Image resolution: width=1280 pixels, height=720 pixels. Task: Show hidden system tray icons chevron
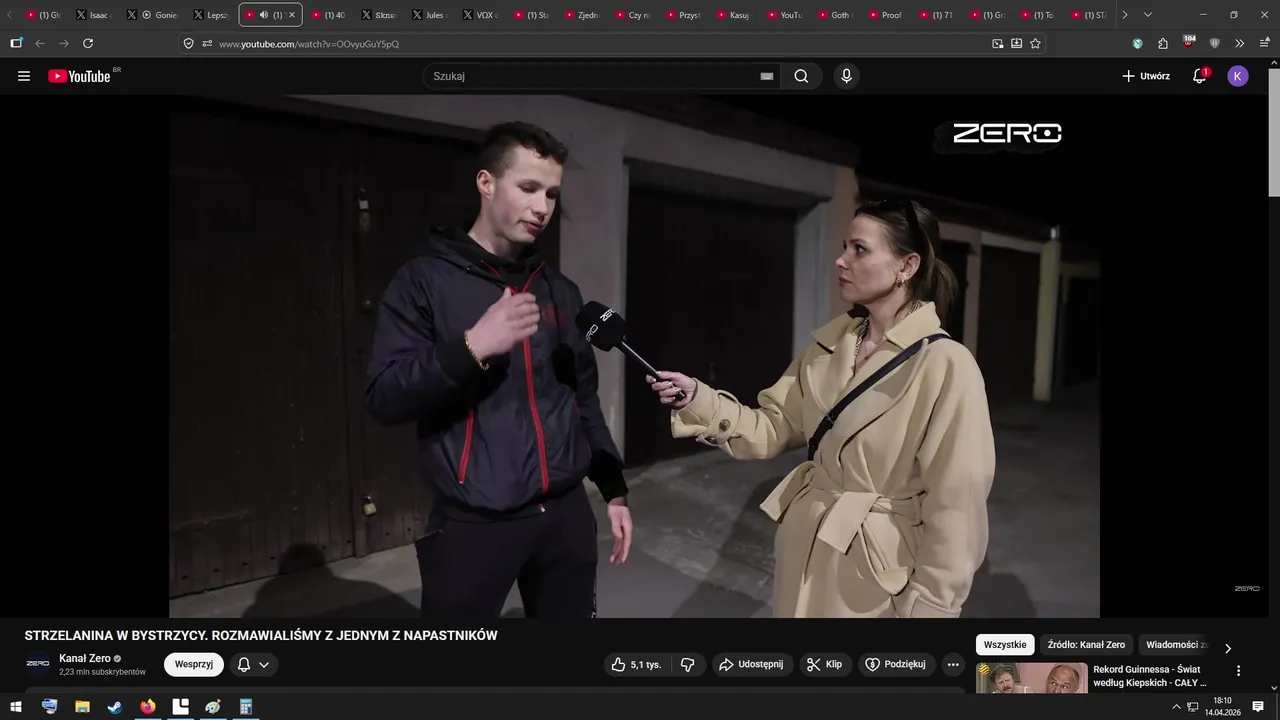[x=1176, y=707]
